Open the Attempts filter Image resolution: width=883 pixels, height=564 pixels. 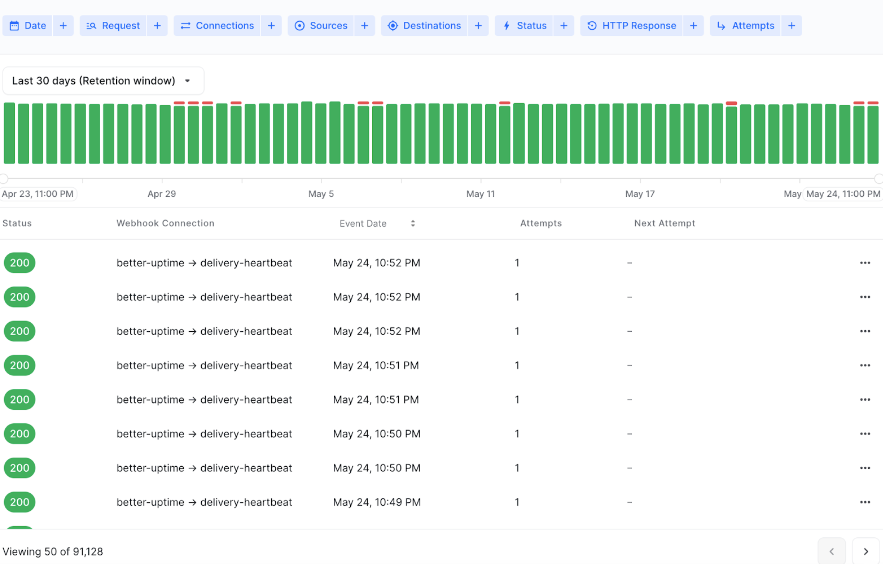click(x=746, y=25)
